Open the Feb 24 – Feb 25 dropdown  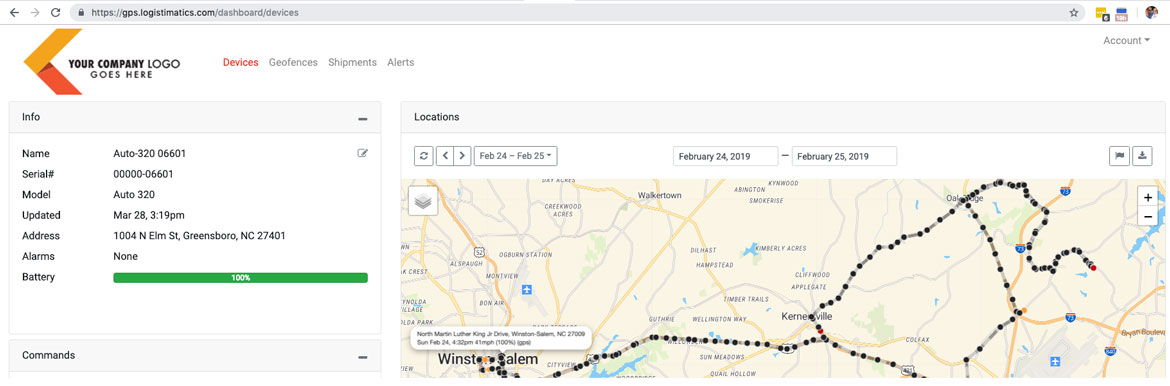point(516,156)
